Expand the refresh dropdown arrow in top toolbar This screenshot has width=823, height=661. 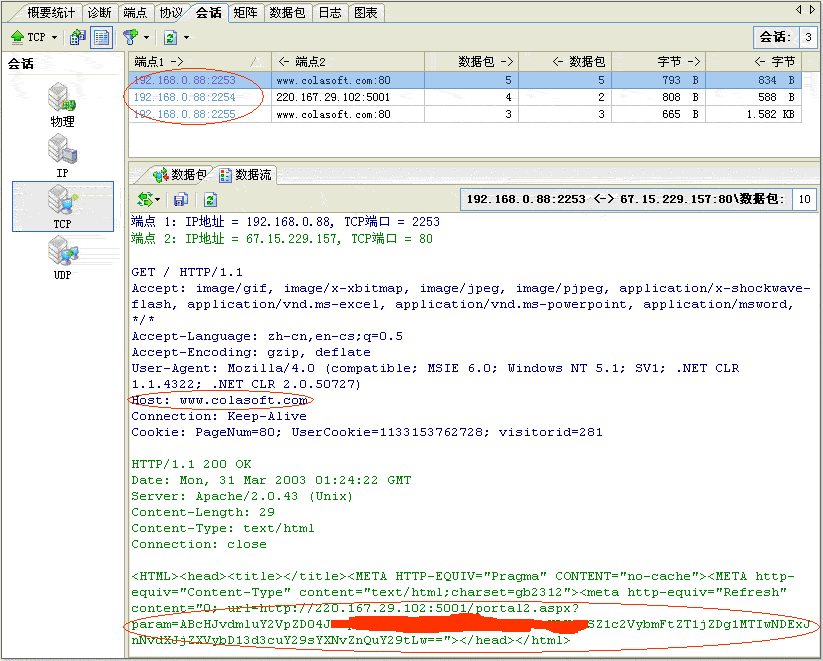[x=186, y=37]
